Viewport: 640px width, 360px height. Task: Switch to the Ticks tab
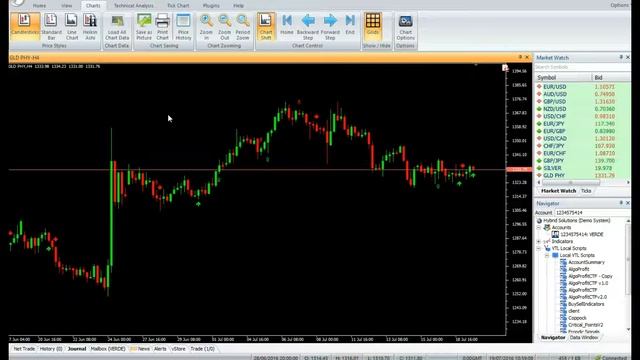coord(586,191)
